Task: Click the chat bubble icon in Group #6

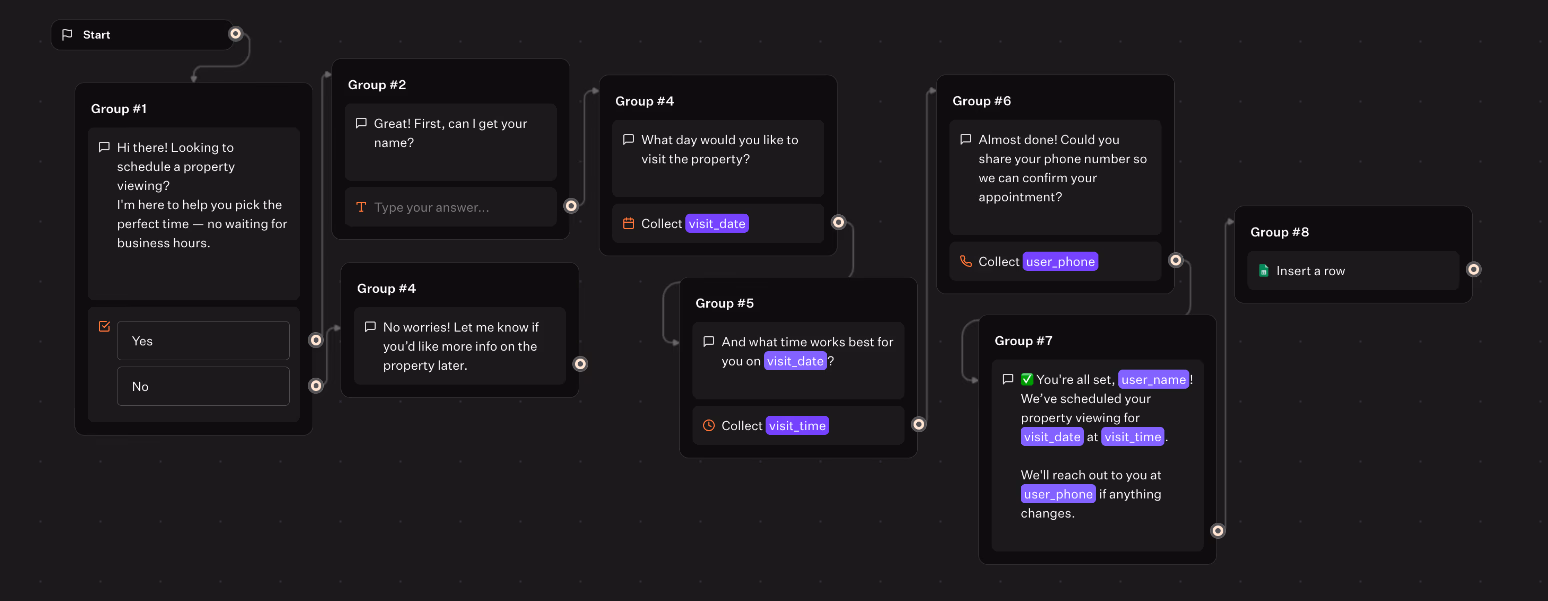Action: point(965,140)
